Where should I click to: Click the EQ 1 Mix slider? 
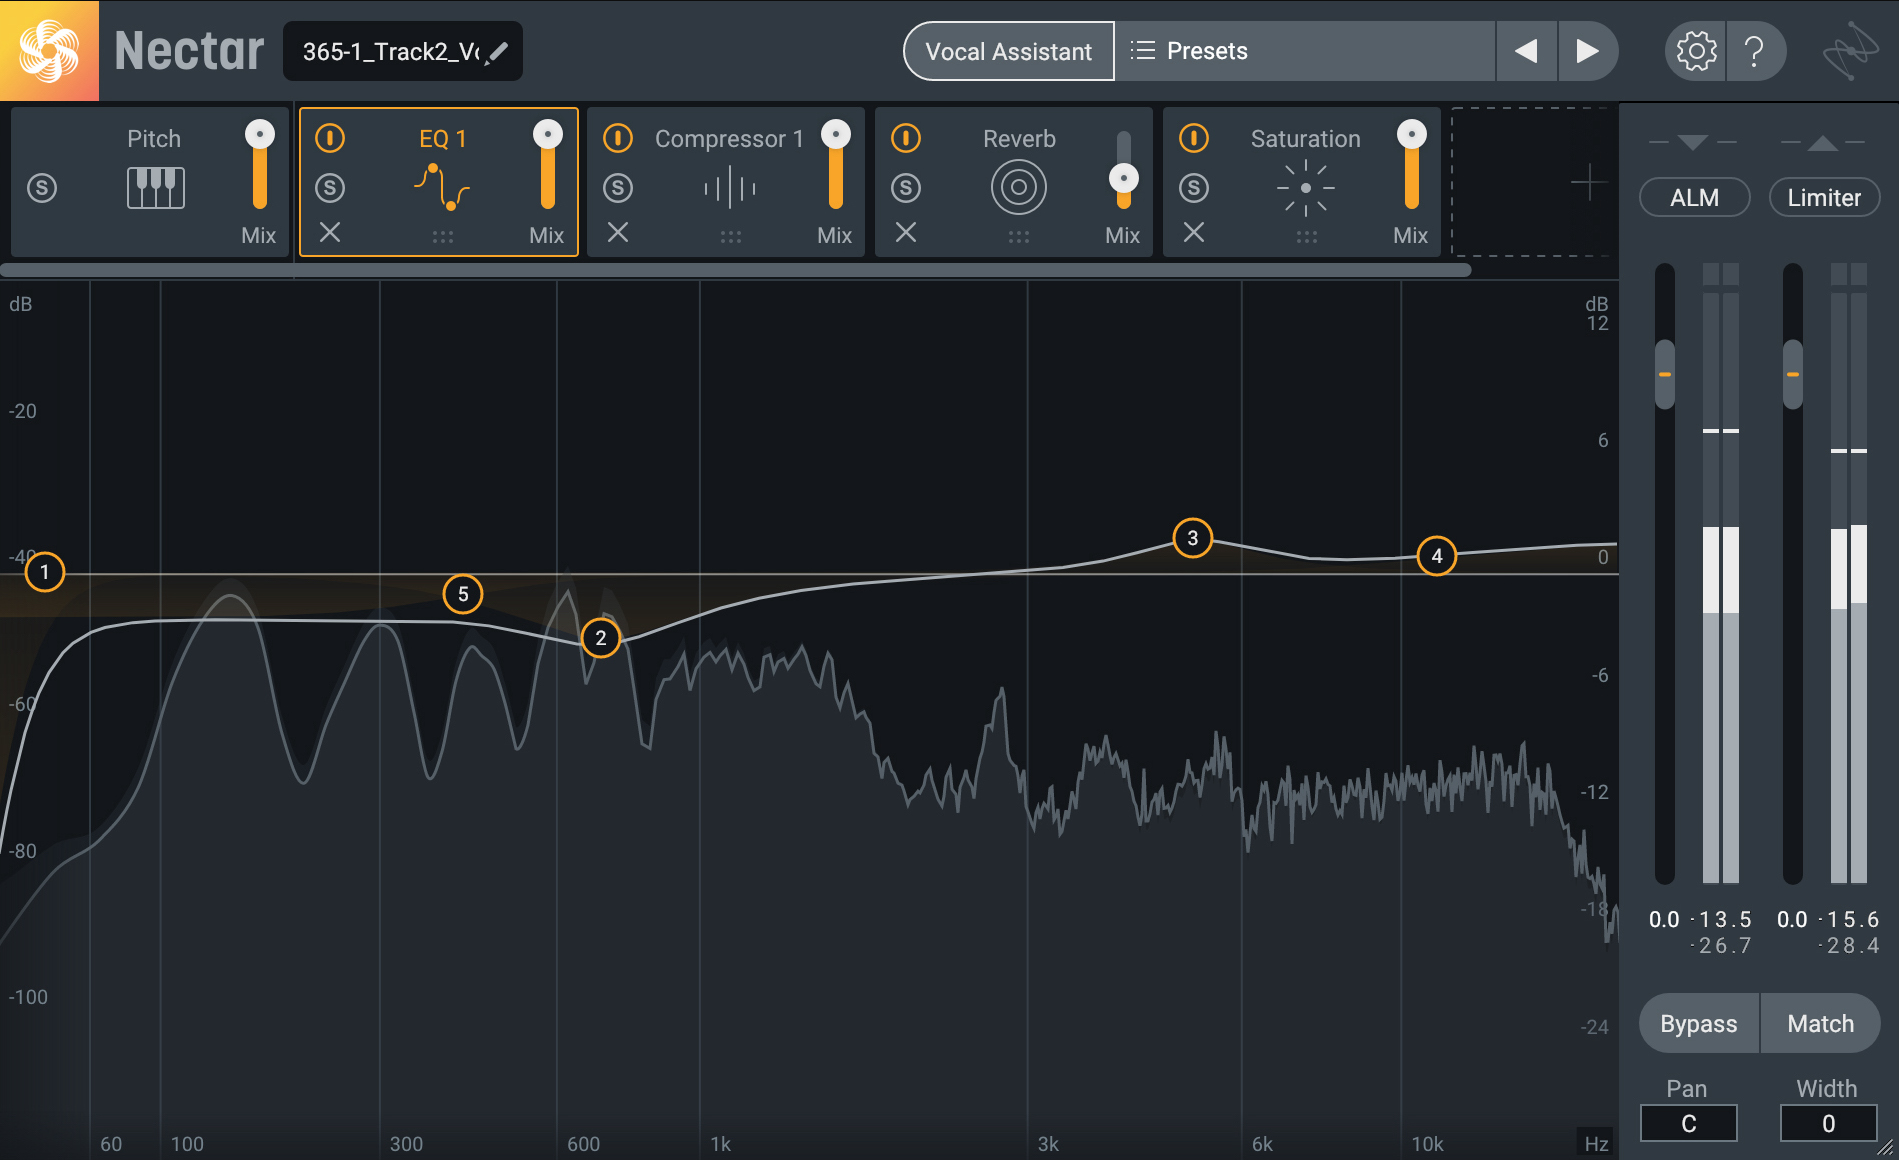pos(548,165)
